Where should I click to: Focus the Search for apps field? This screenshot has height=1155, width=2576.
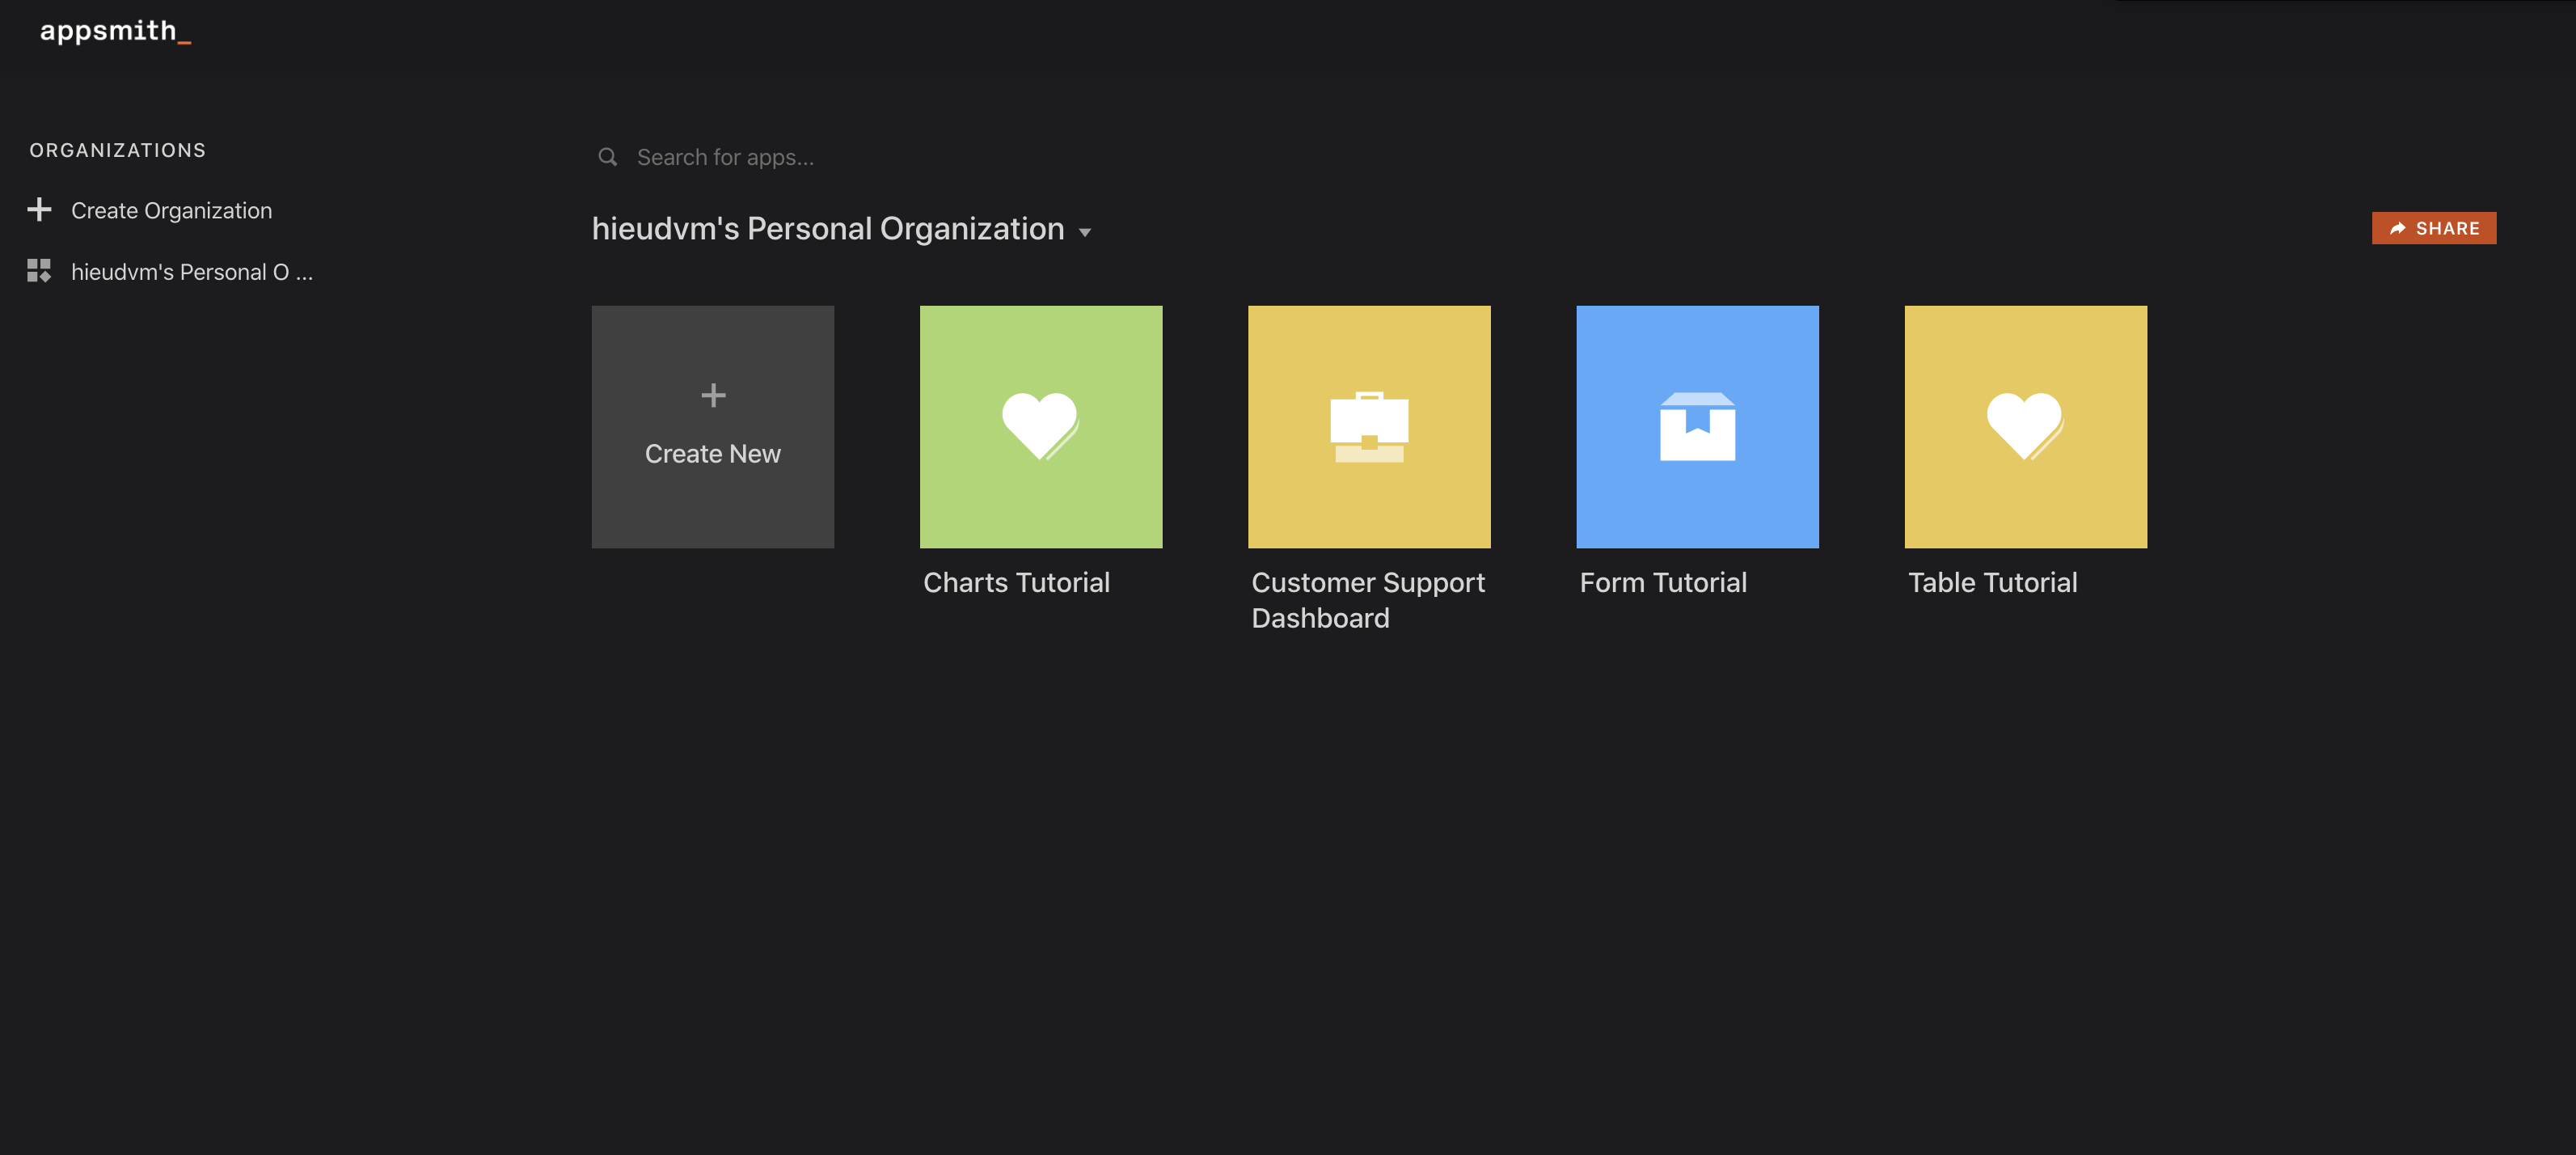pyautogui.click(x=900, y=157)
